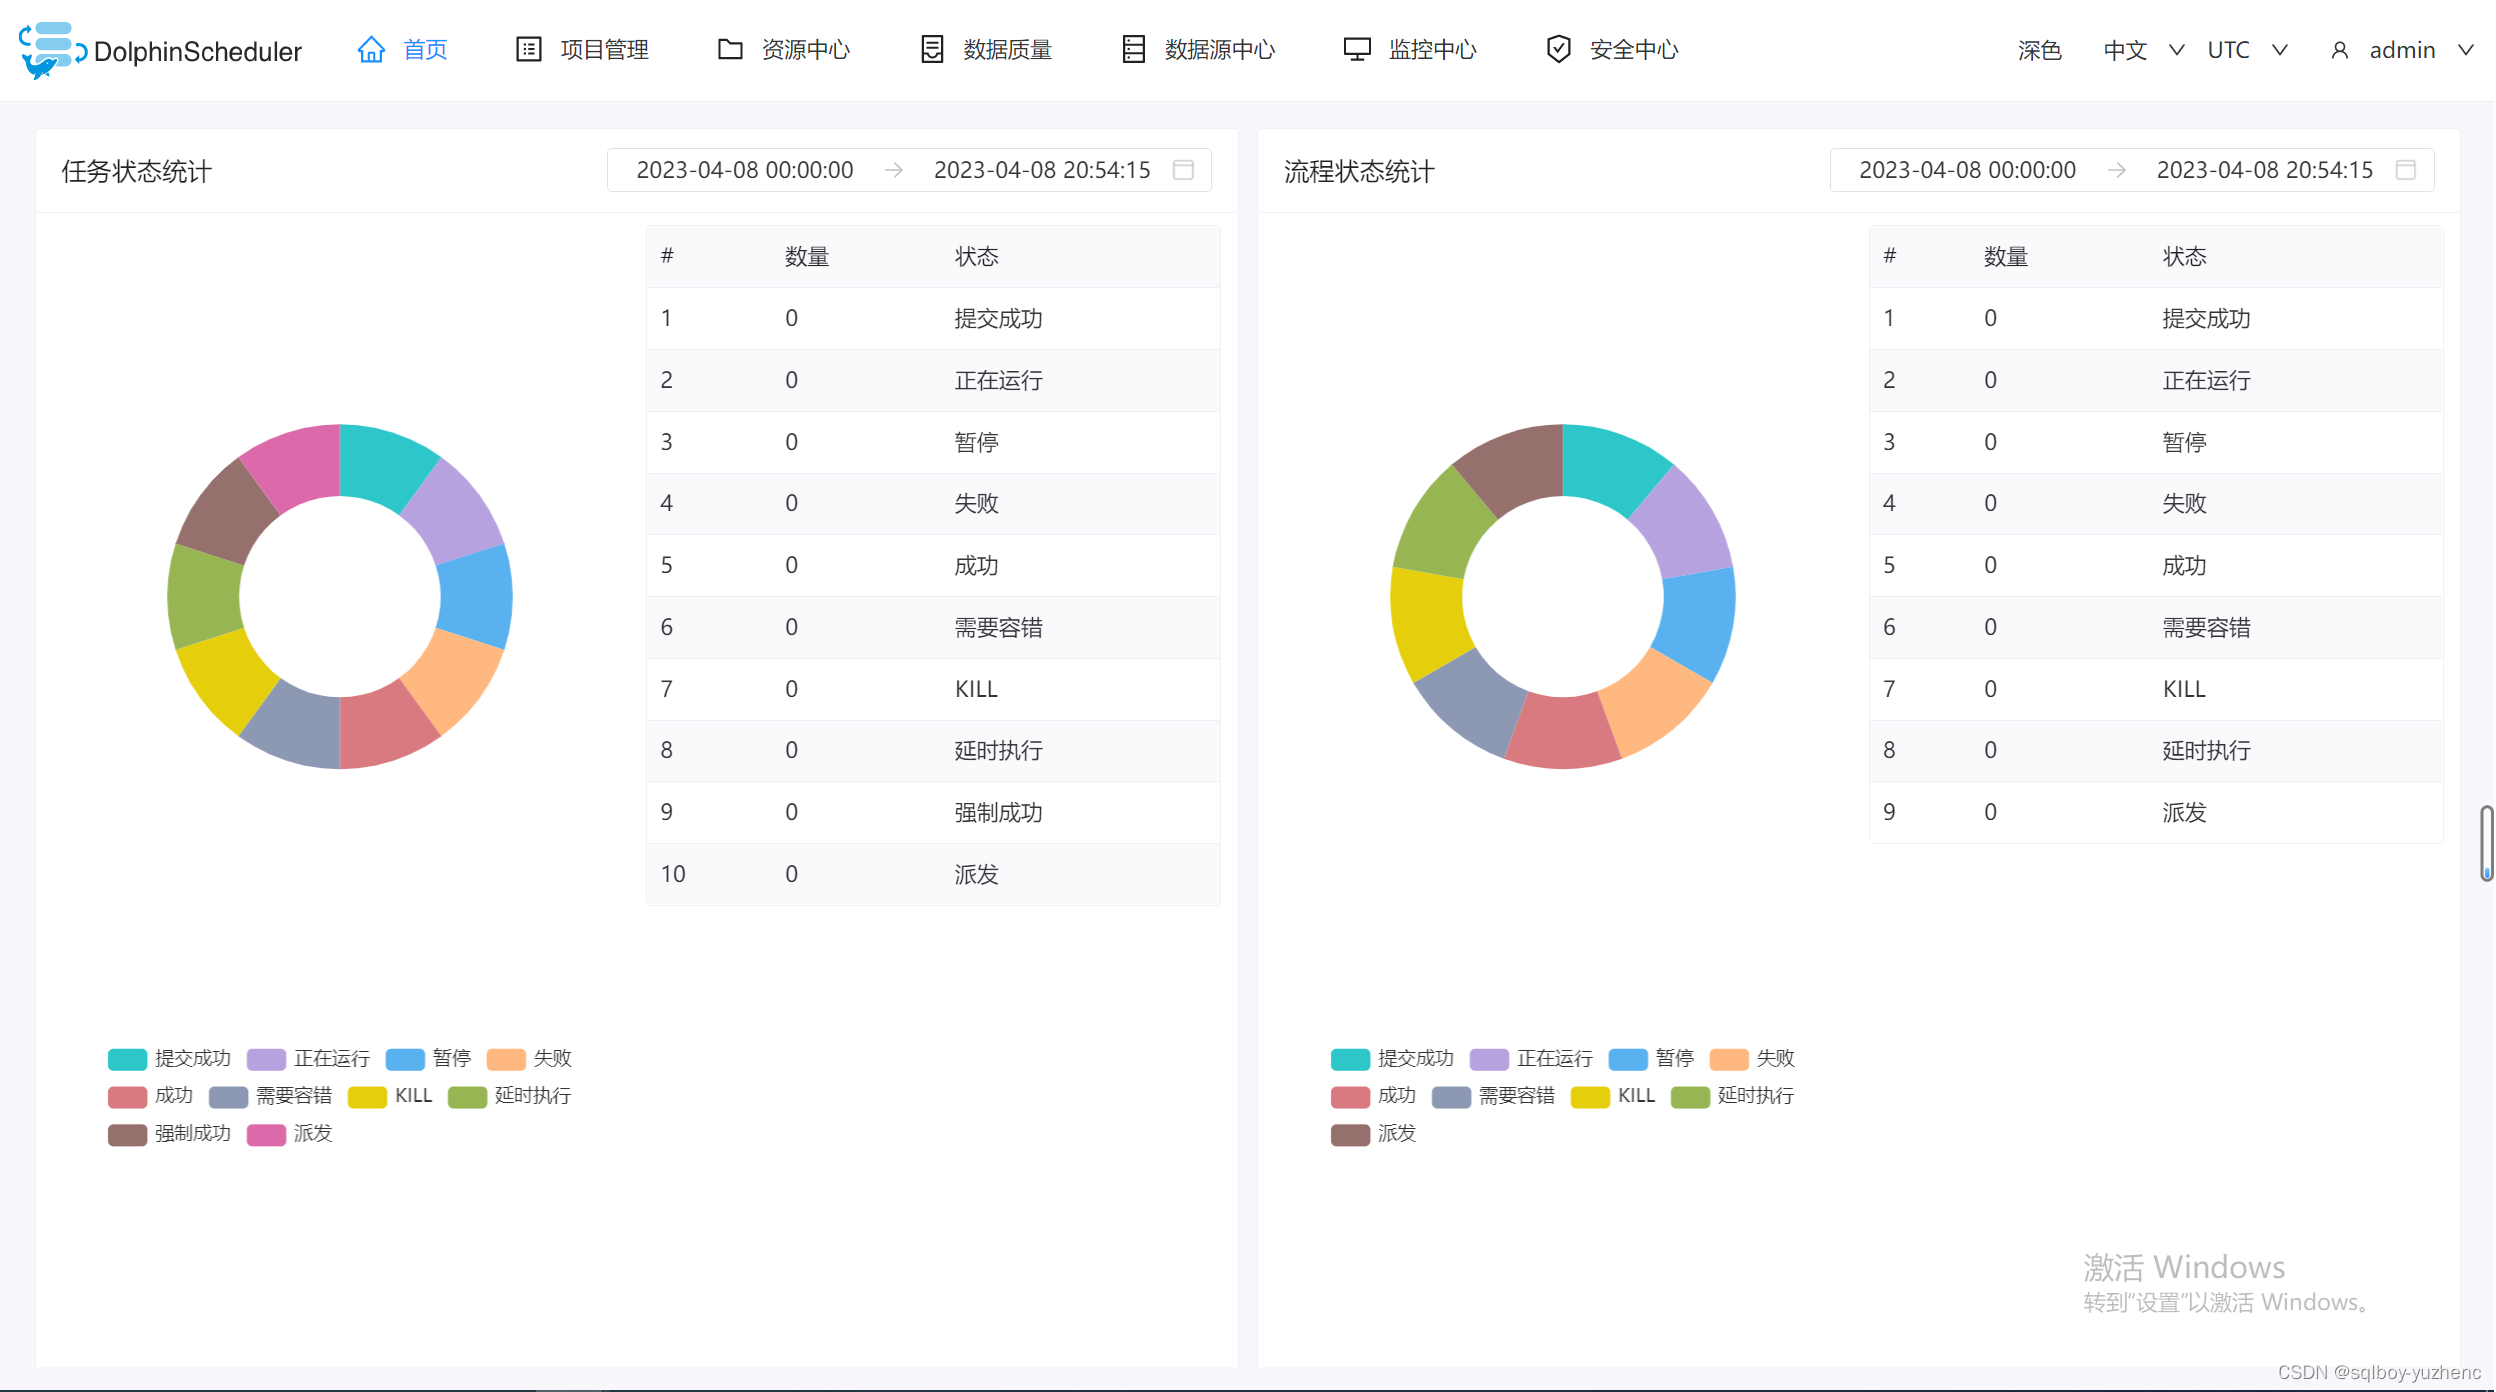Toggle 成功 legend in task chart
The height and width of the screenshot is (1392, 2496).
[x=150, y=1096]
